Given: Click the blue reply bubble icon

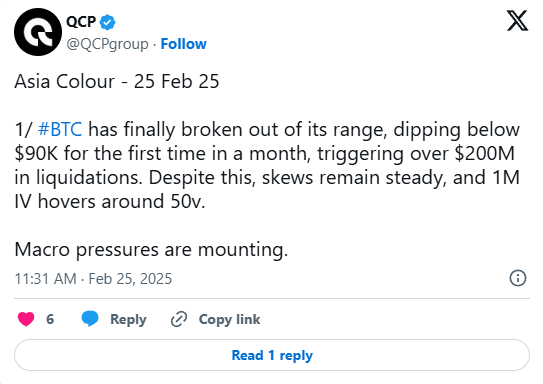Looking at the screenshot, I should (90, 319).
